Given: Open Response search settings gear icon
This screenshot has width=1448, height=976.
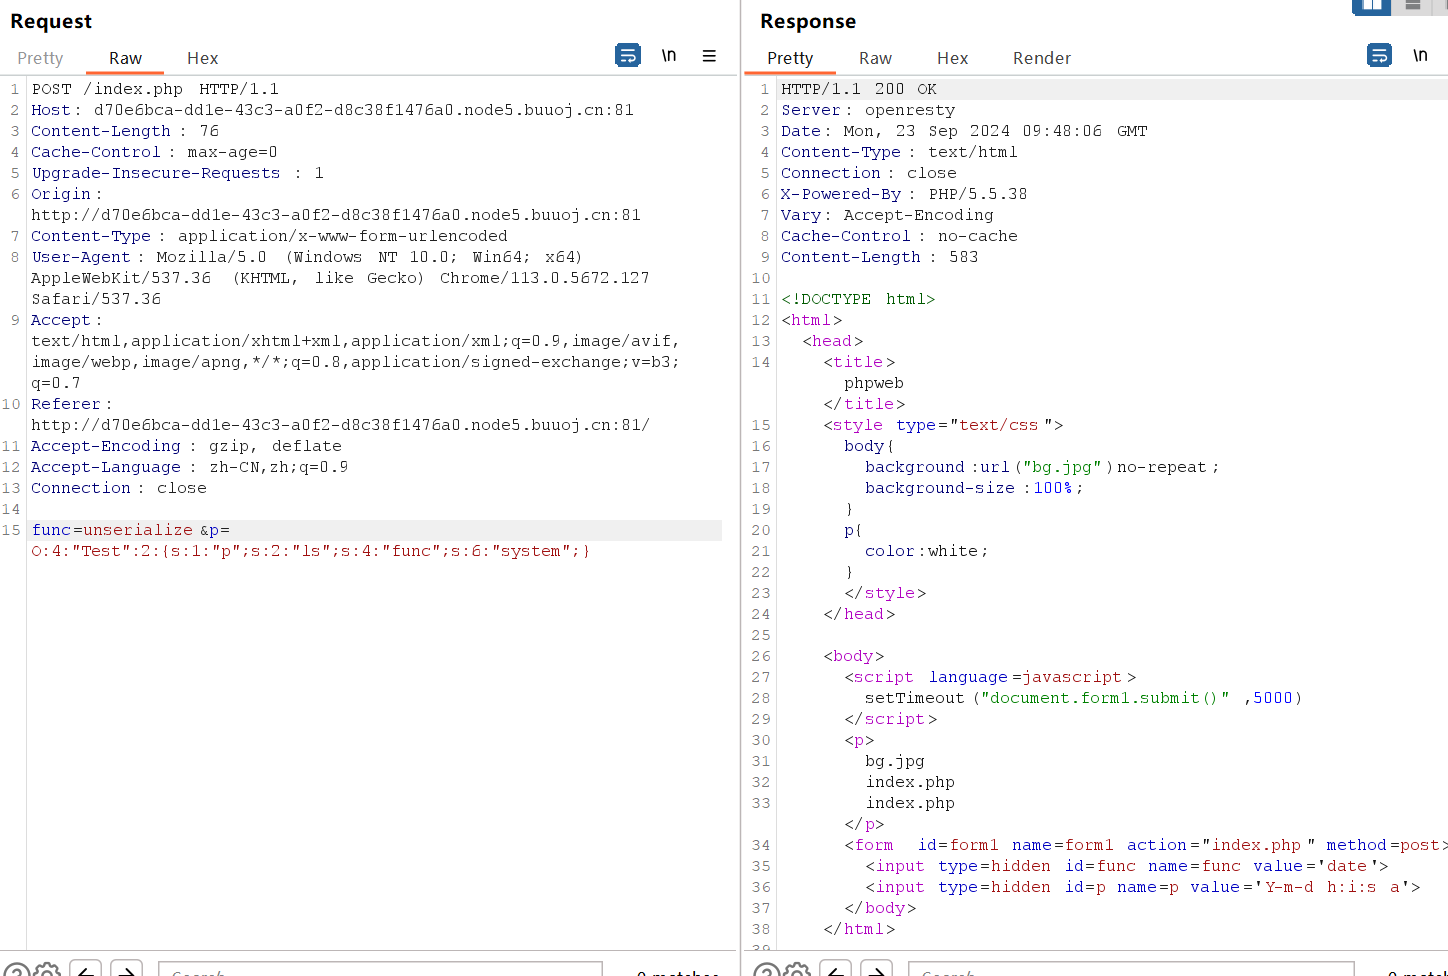Looking at the screenshot, I should pos(797,969).
